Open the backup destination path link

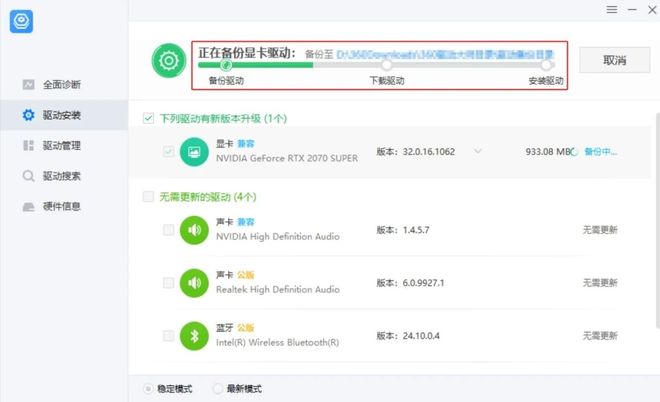pos(445,54)
